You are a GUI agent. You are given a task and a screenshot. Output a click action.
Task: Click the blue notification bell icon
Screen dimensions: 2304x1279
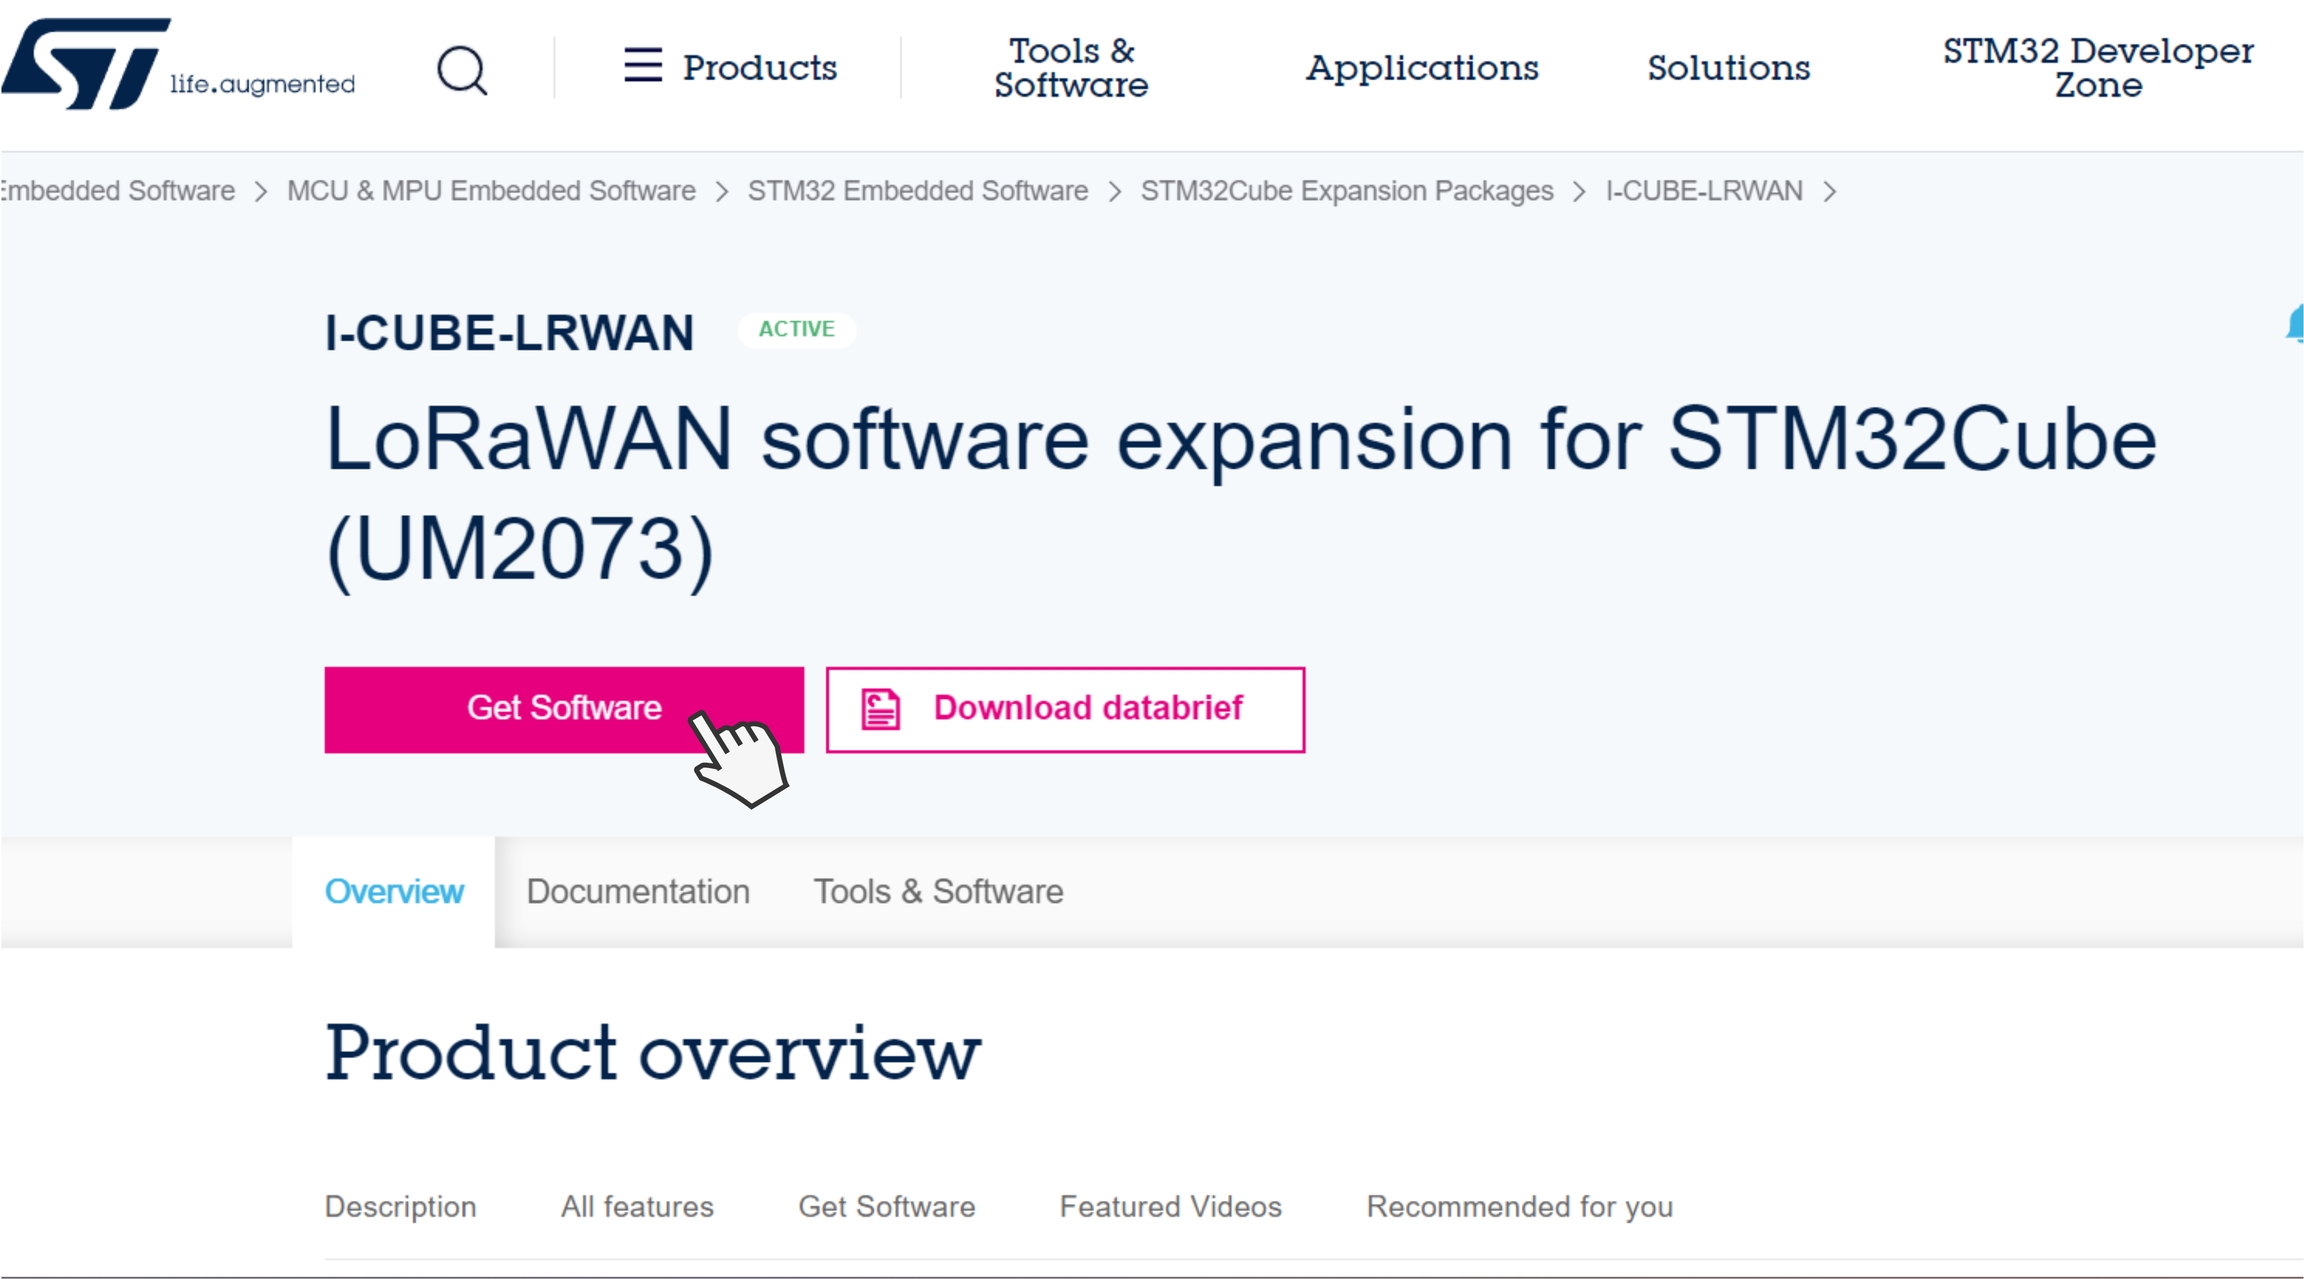click(x=2294, y=325)
